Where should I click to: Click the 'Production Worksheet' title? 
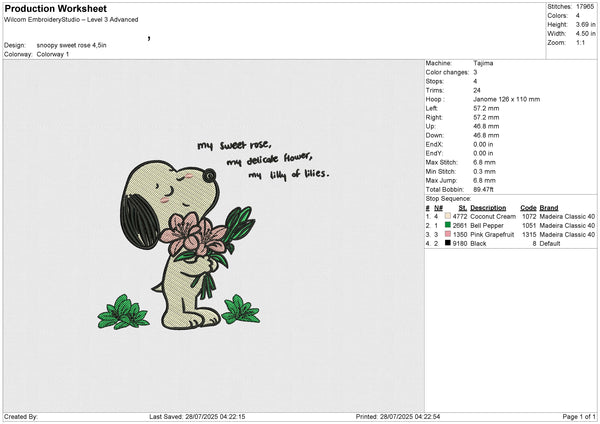[55, 8]
